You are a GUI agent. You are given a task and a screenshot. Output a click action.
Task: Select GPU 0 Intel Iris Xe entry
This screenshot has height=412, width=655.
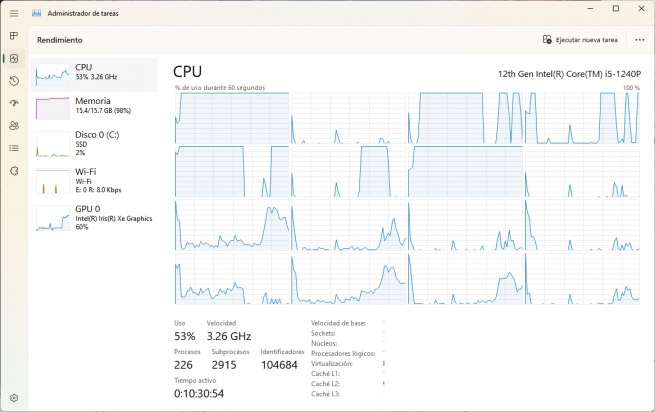pyautogui.click(x=95, y=219)
